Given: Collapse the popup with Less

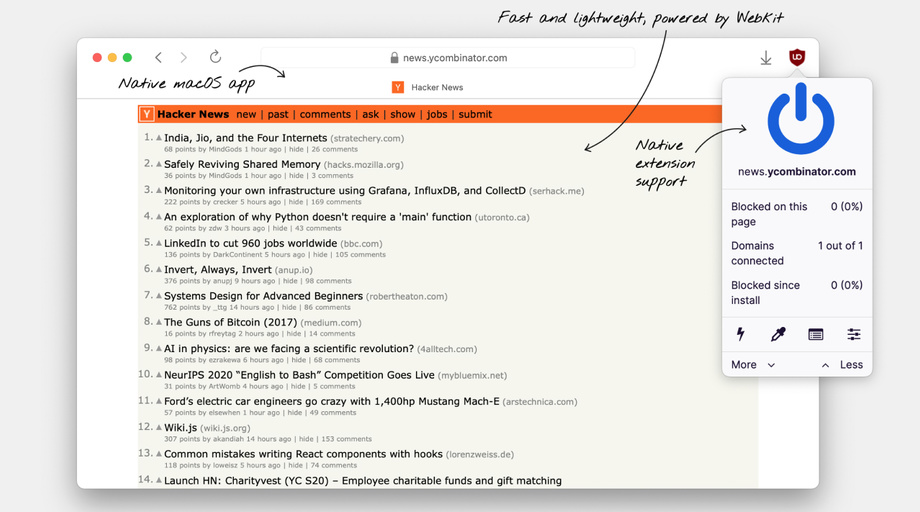Looking at the screenshot, I should [x=842, y=365].
